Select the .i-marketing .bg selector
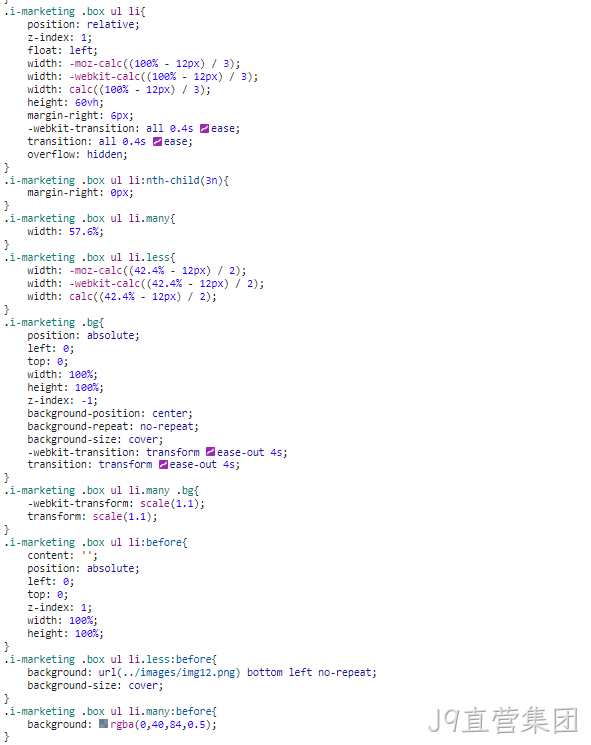591x745 pixels. (54, 323)
